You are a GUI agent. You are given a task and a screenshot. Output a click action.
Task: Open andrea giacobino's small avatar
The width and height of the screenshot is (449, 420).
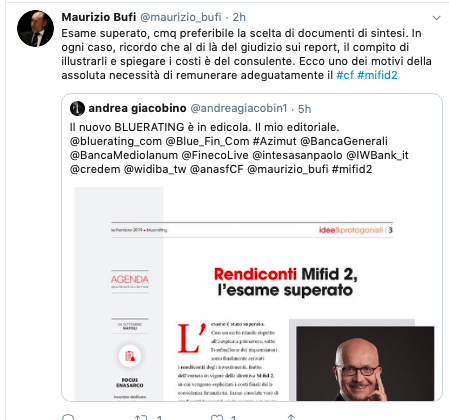pyautogui.click(x=77, y=108)
